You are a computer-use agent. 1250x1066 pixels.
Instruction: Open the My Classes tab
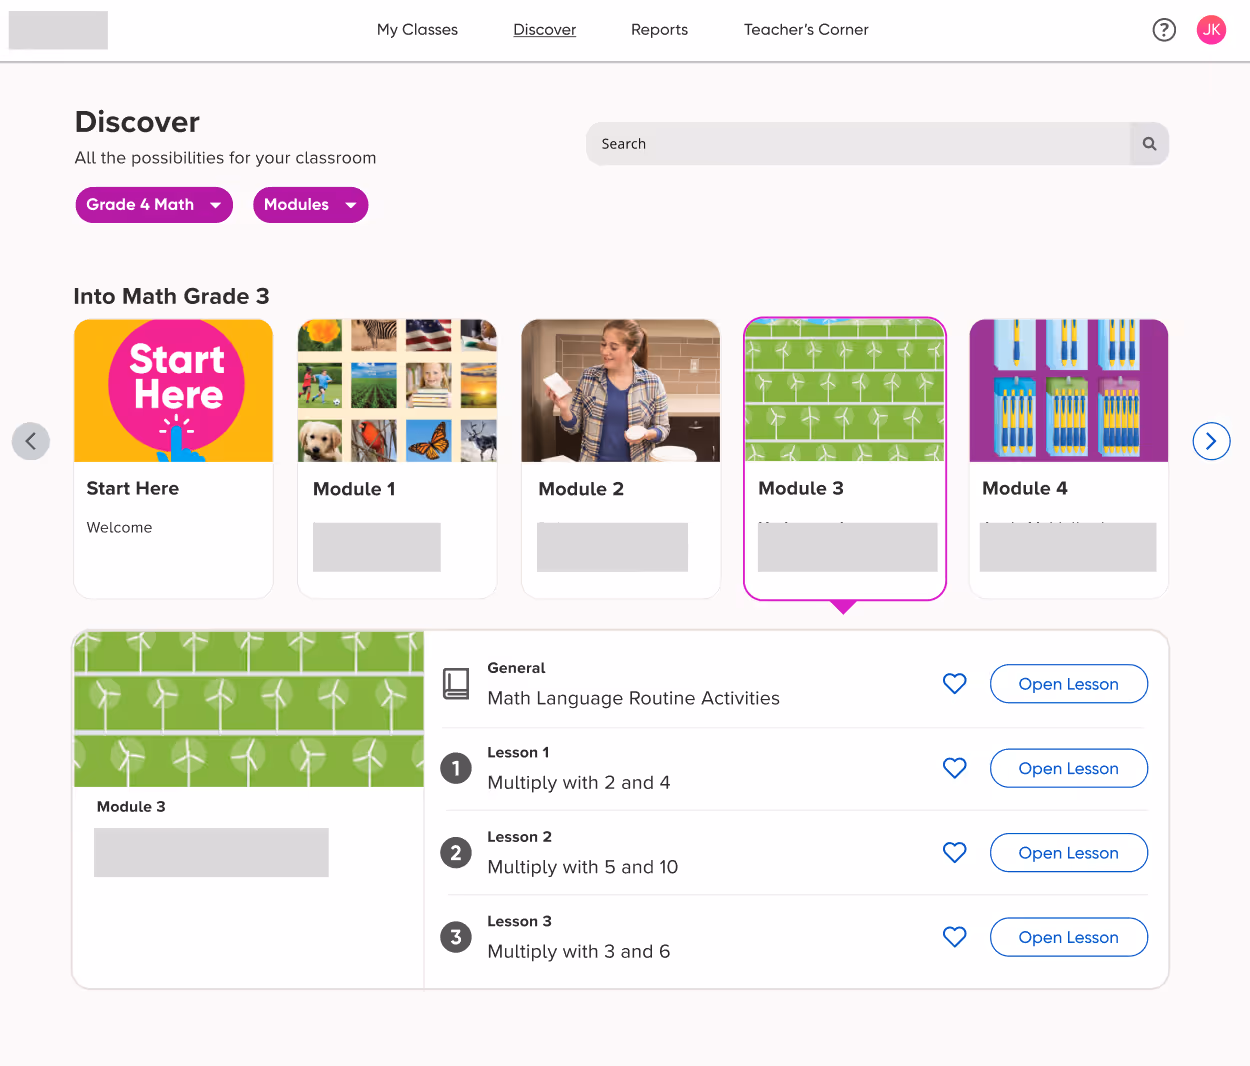417,30
